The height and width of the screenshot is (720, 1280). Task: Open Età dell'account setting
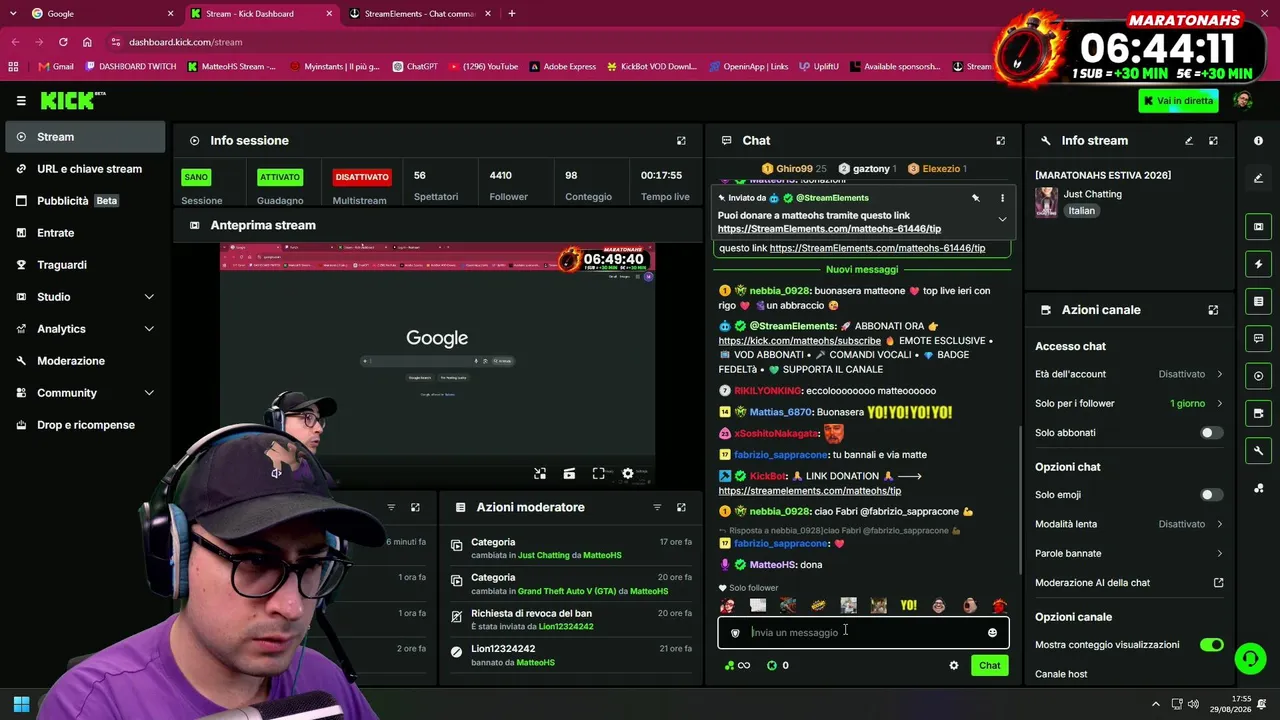(1129, 374)
